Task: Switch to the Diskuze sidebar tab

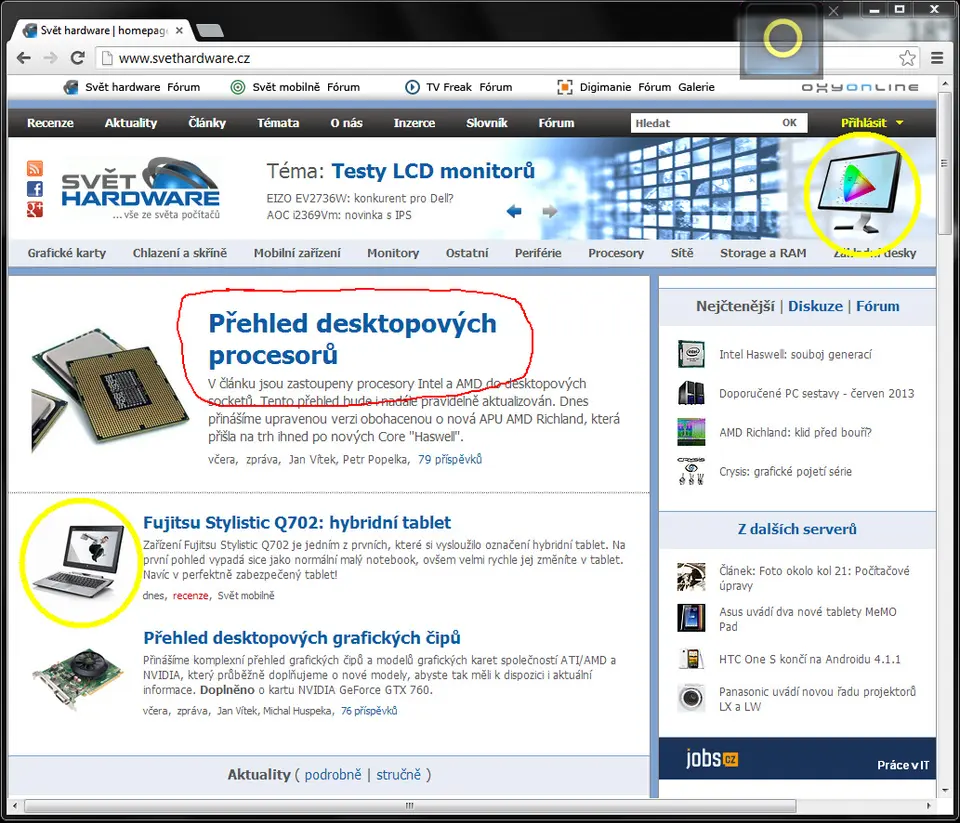Action: [x=816, y=306]
